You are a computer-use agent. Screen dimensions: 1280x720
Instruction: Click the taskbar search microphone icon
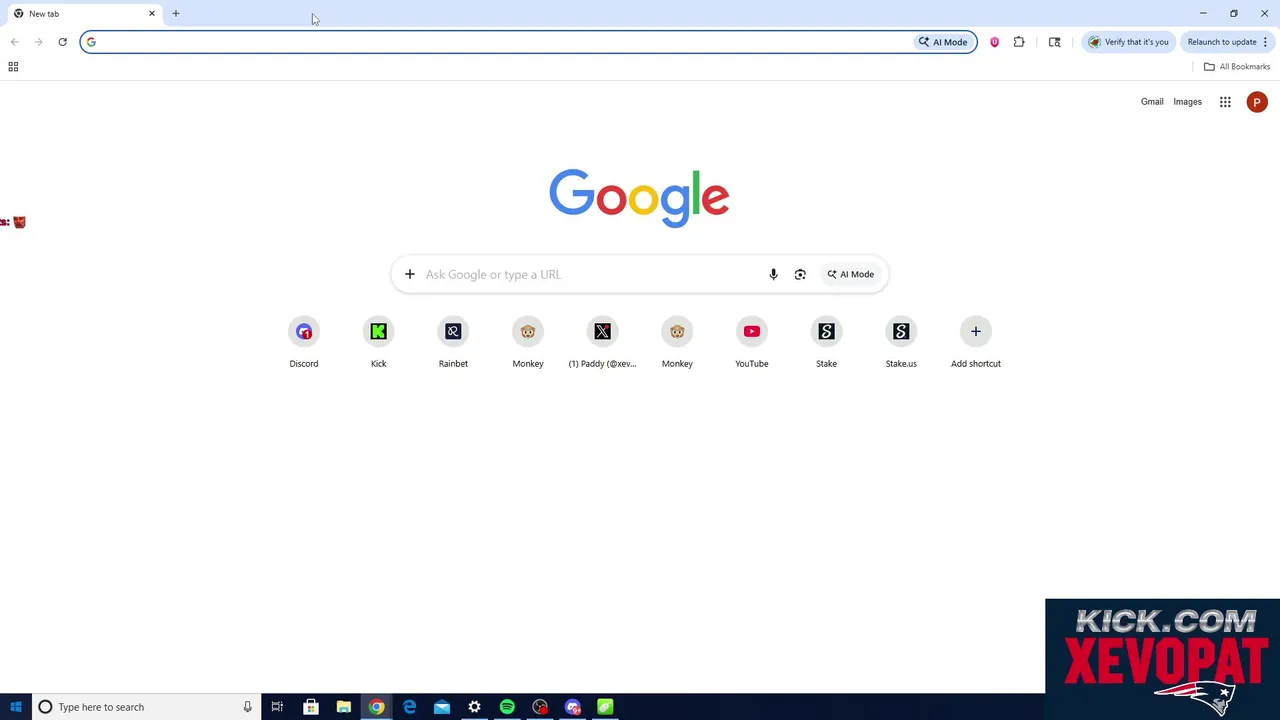pyautogui.click(x=247, y=707)
